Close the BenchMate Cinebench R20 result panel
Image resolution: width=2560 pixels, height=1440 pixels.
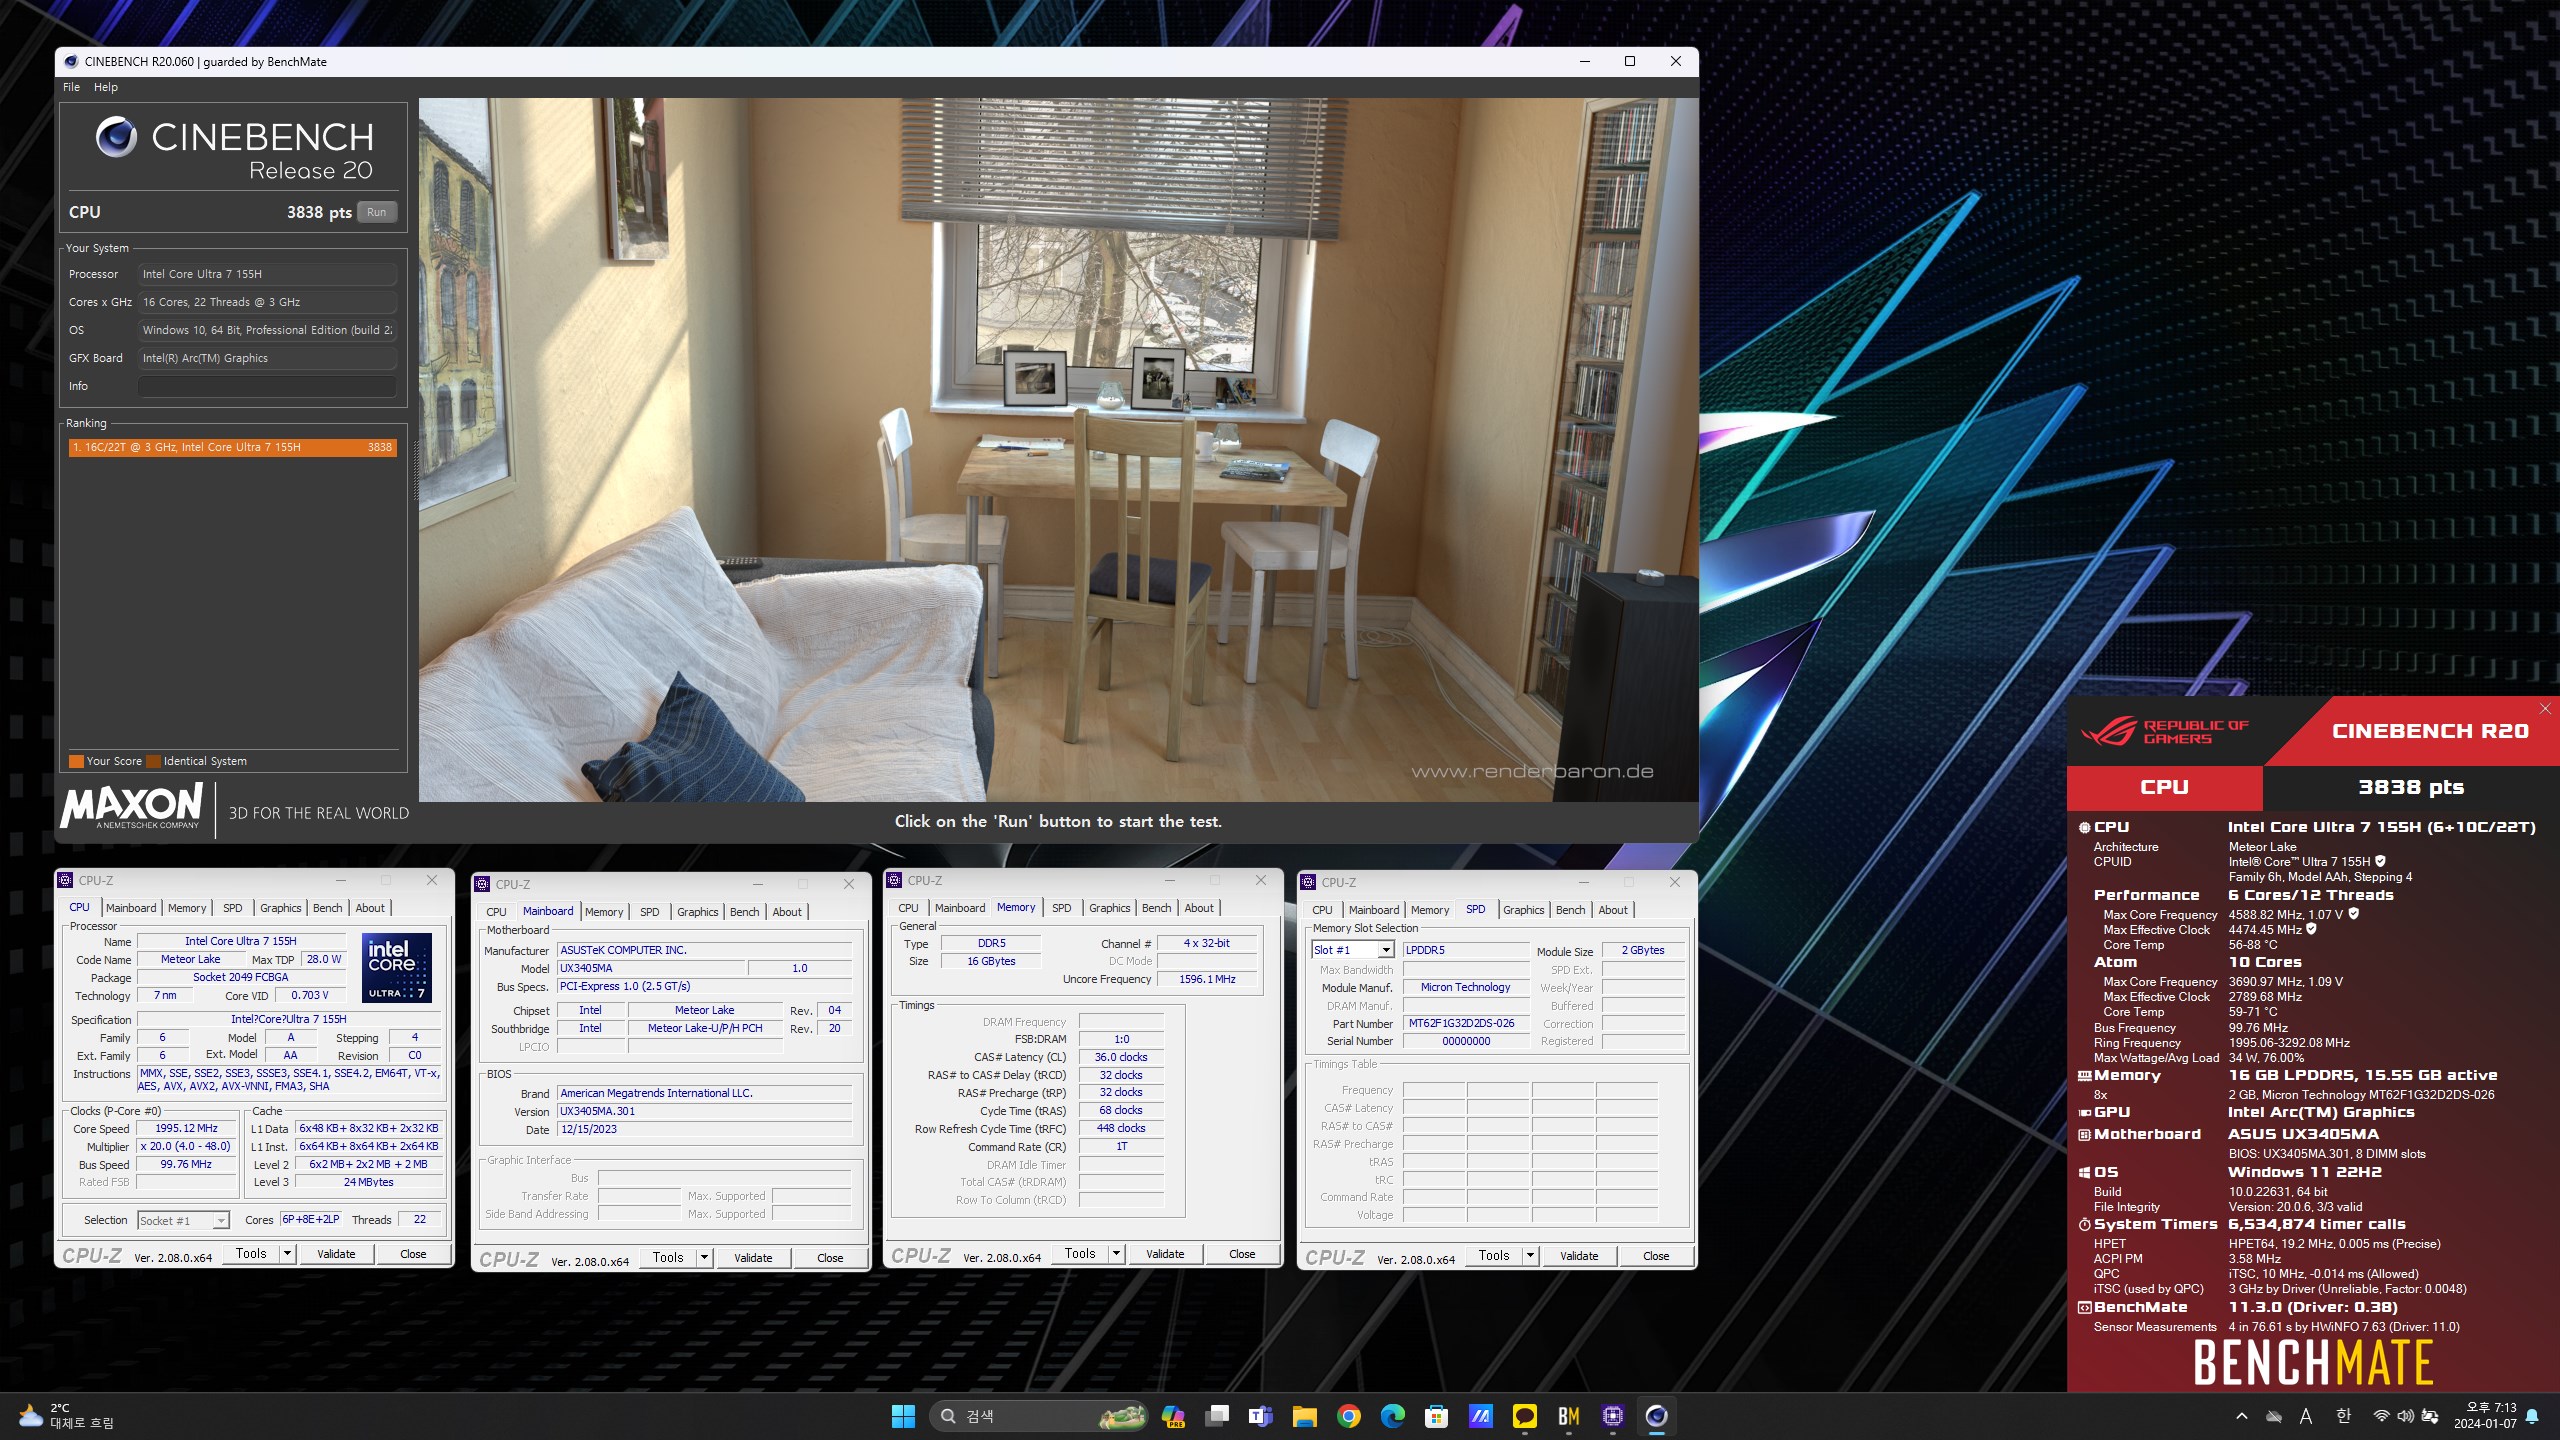[x=2545, y=708]
